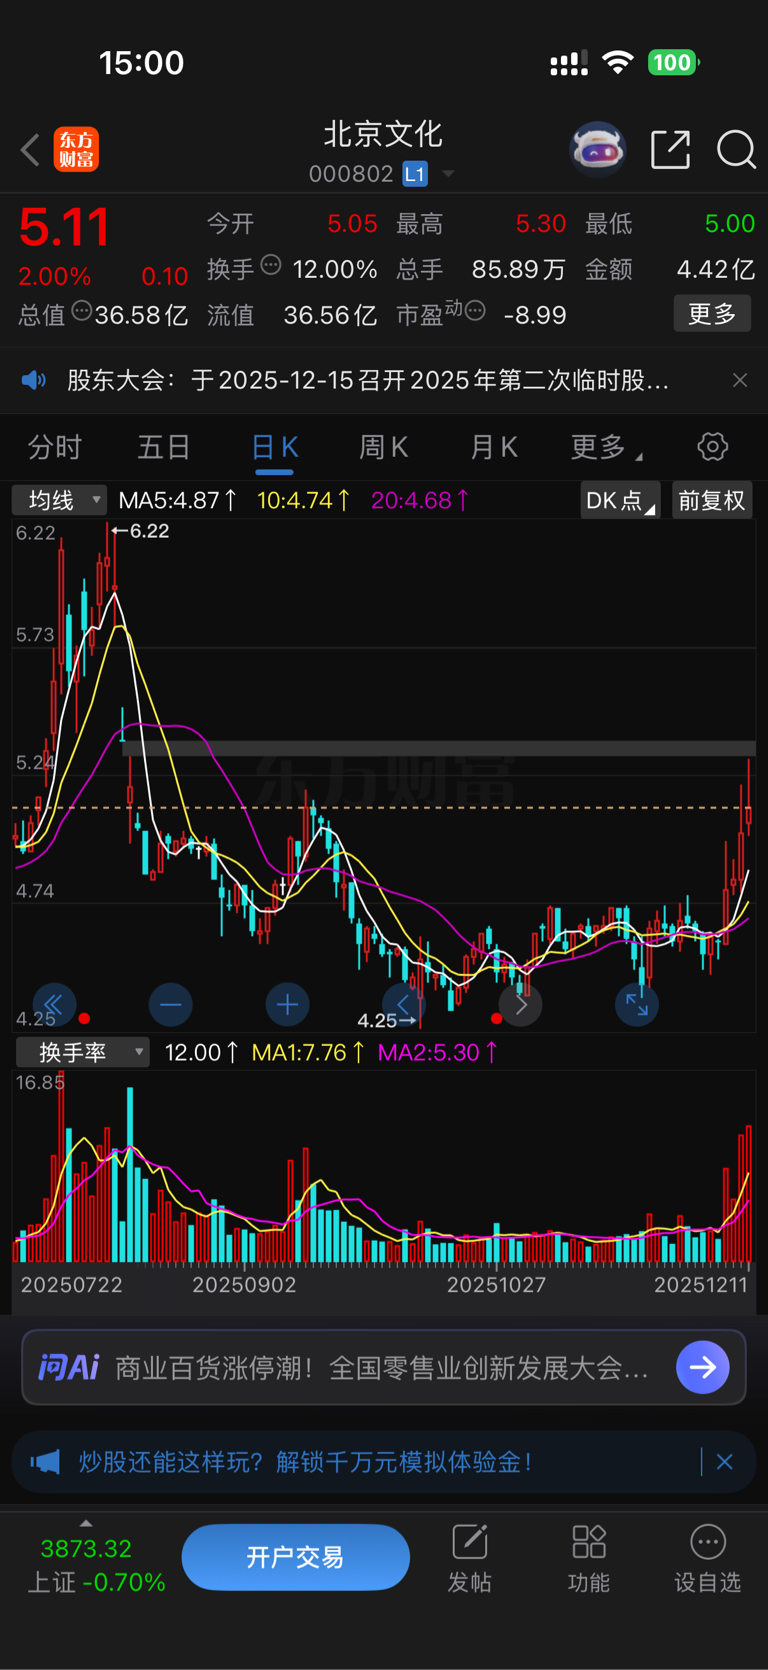Open search with the magnifier icon
This screenshot has height=1670, width=768.
[736, 150]
